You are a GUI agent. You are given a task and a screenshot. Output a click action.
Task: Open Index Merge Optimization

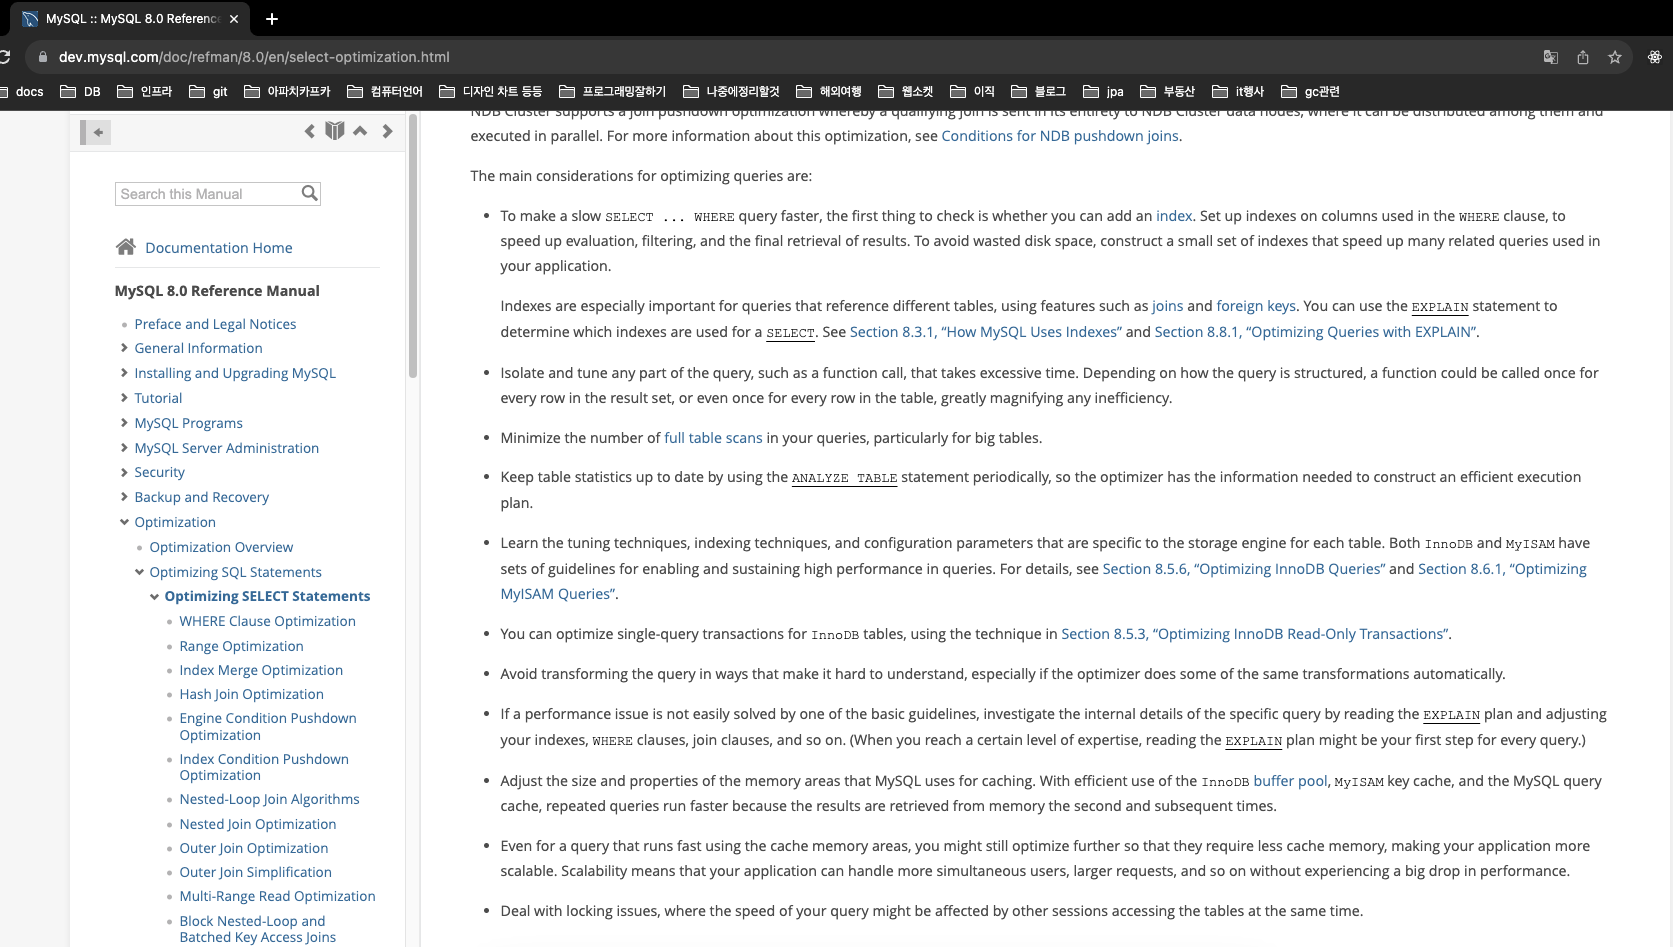click(x=261, y=670)
